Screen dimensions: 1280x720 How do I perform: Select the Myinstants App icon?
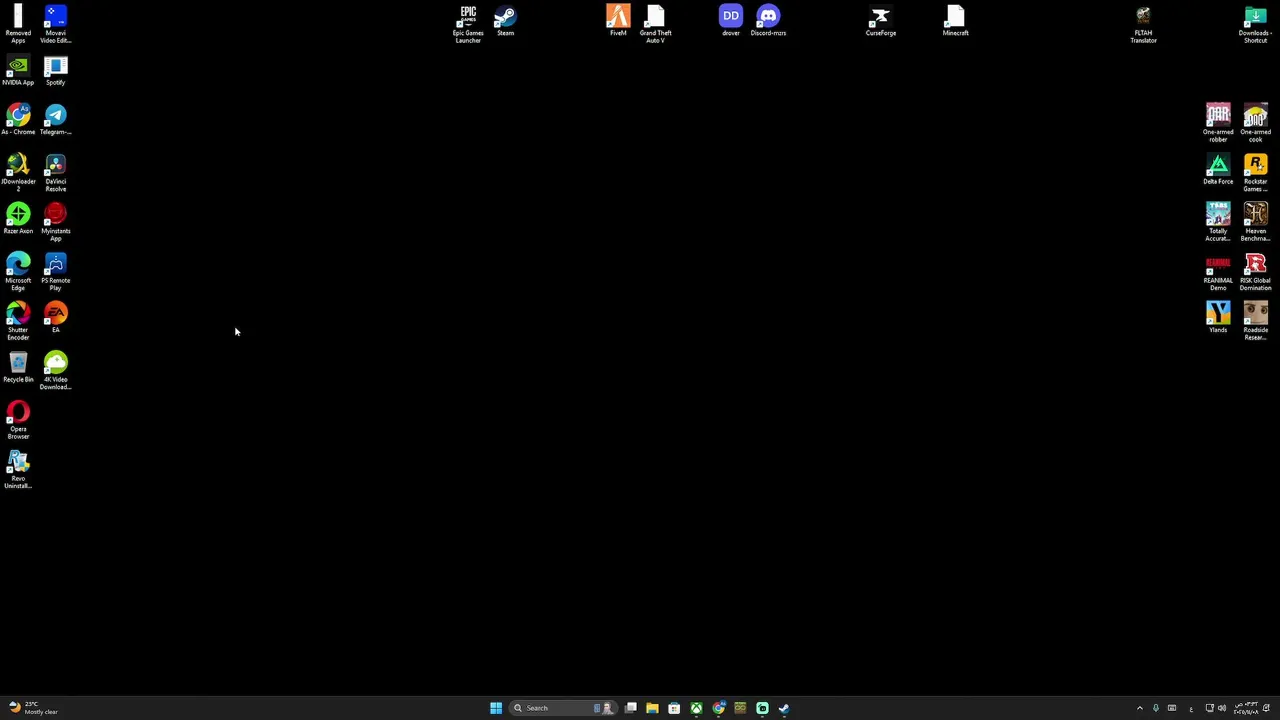(x=55, y=222)
